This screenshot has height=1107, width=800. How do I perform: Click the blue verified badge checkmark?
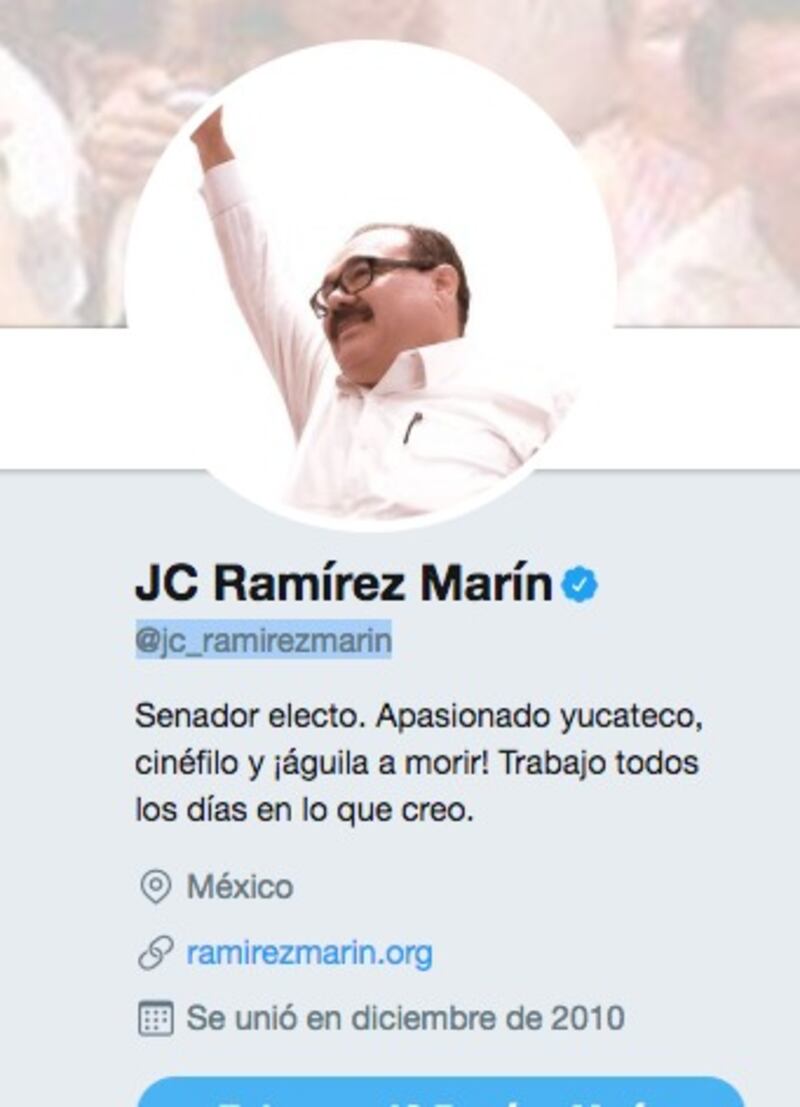(580, 585)
